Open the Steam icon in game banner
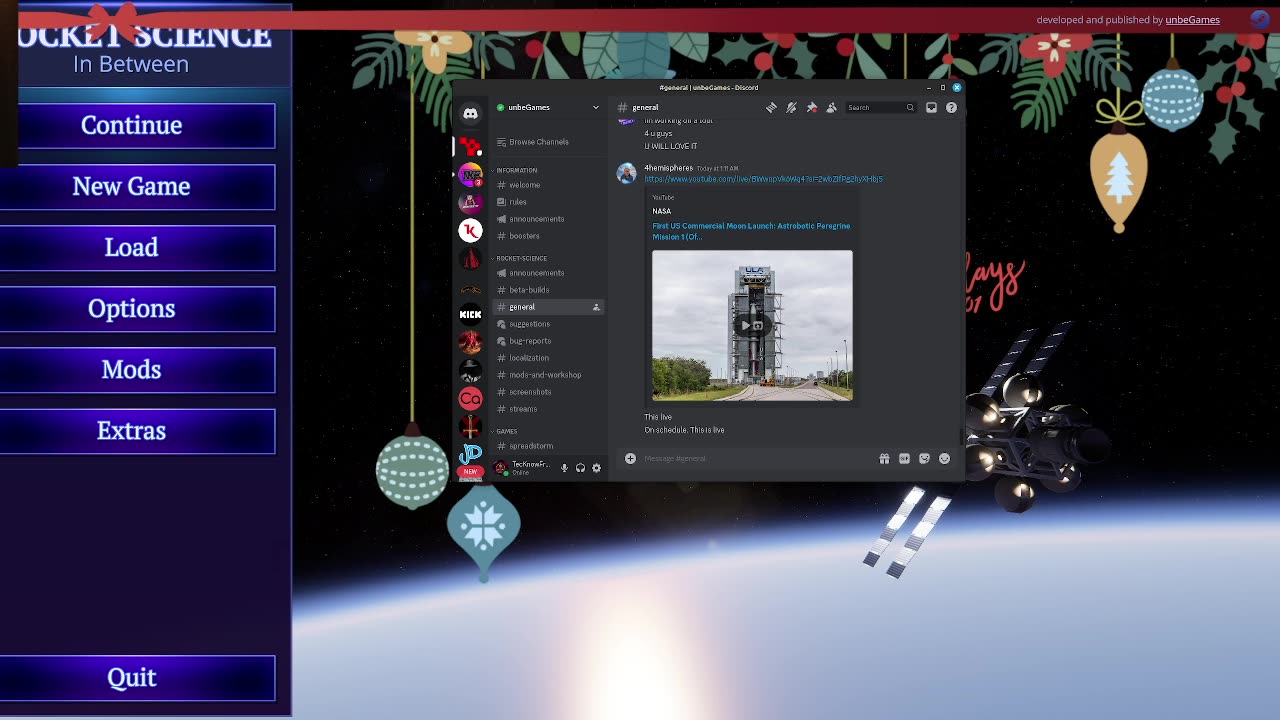This screenshot has height=720, width=1280. pos(1260,19)
